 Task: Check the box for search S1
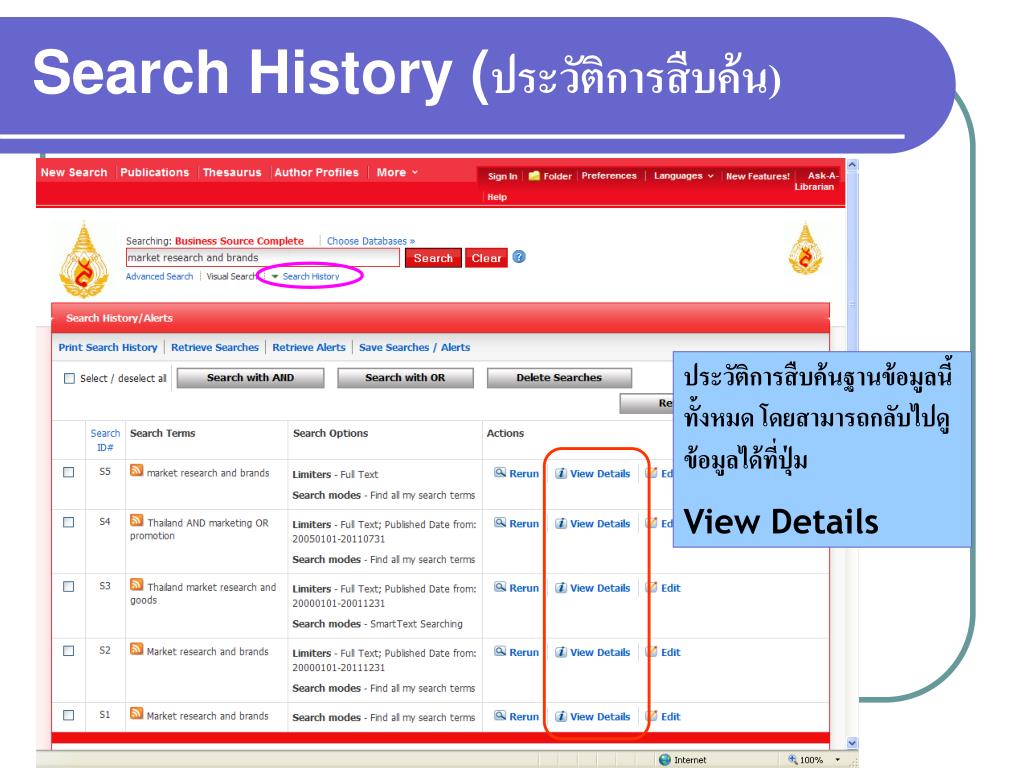pyautogui.click(x=69, y=715)
